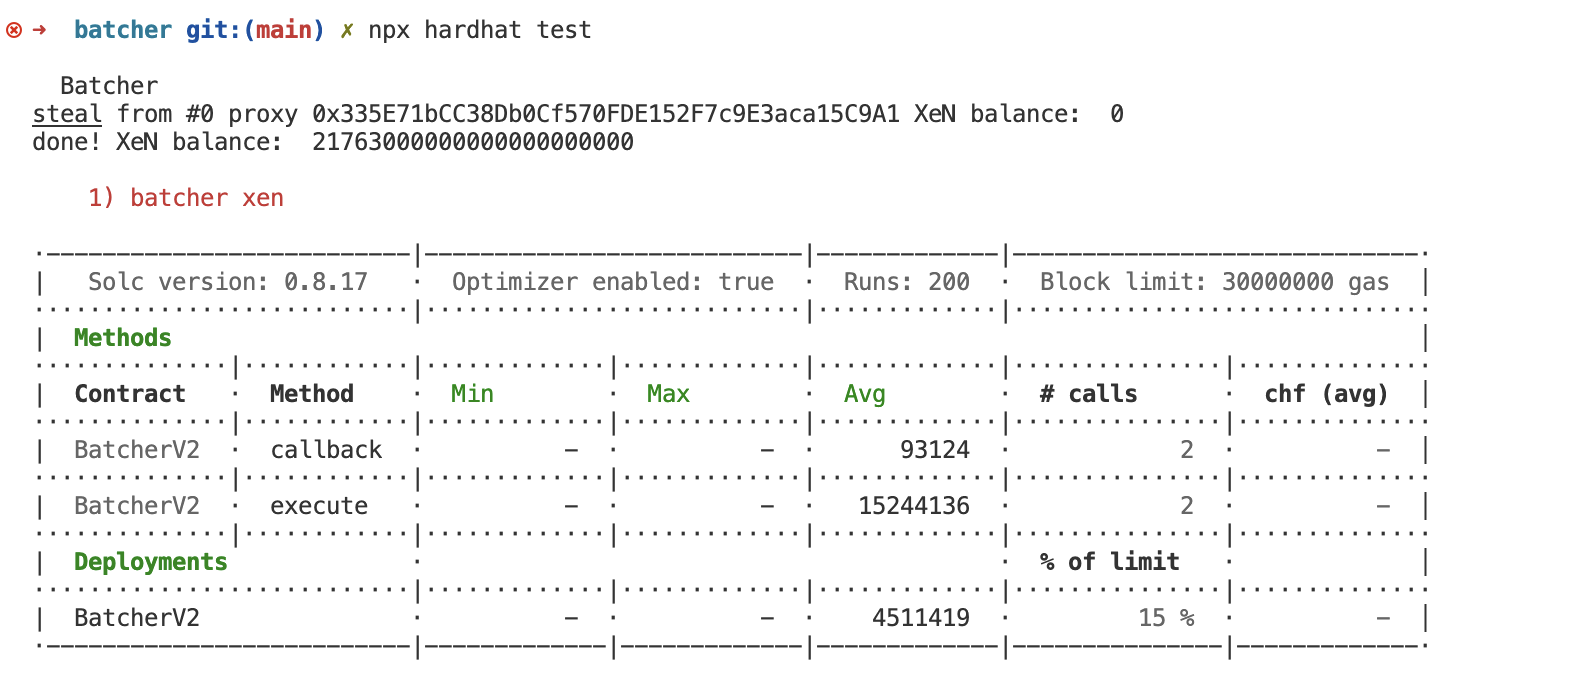Click the Avg column header
This screenshot has width=1576, height=674.
pos(864,394)
